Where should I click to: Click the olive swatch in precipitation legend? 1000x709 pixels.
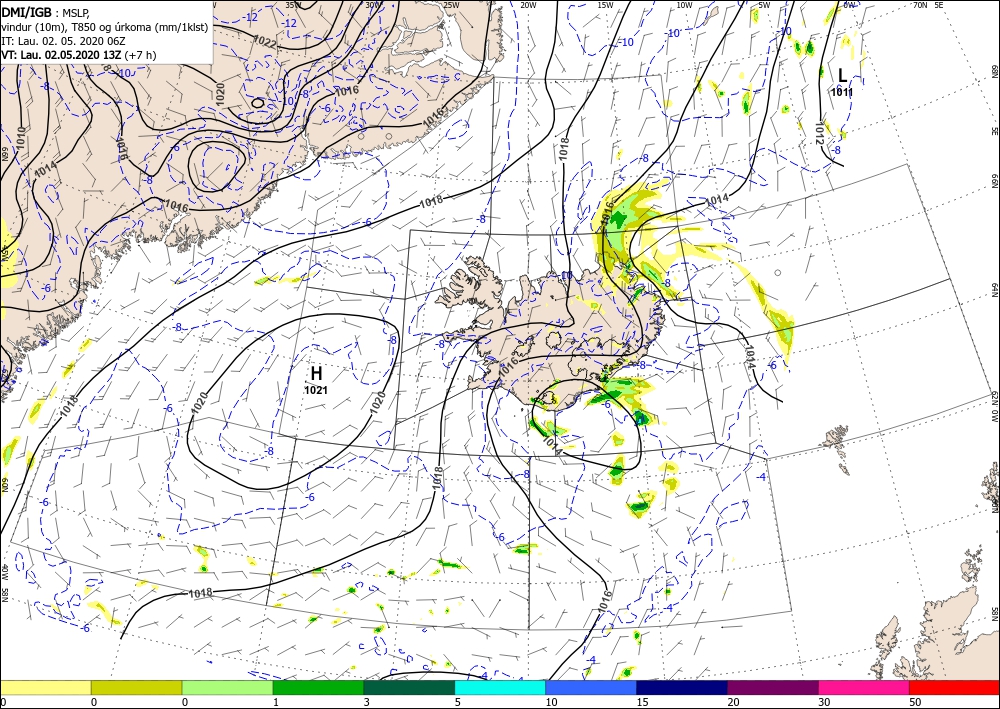(136, 687)
